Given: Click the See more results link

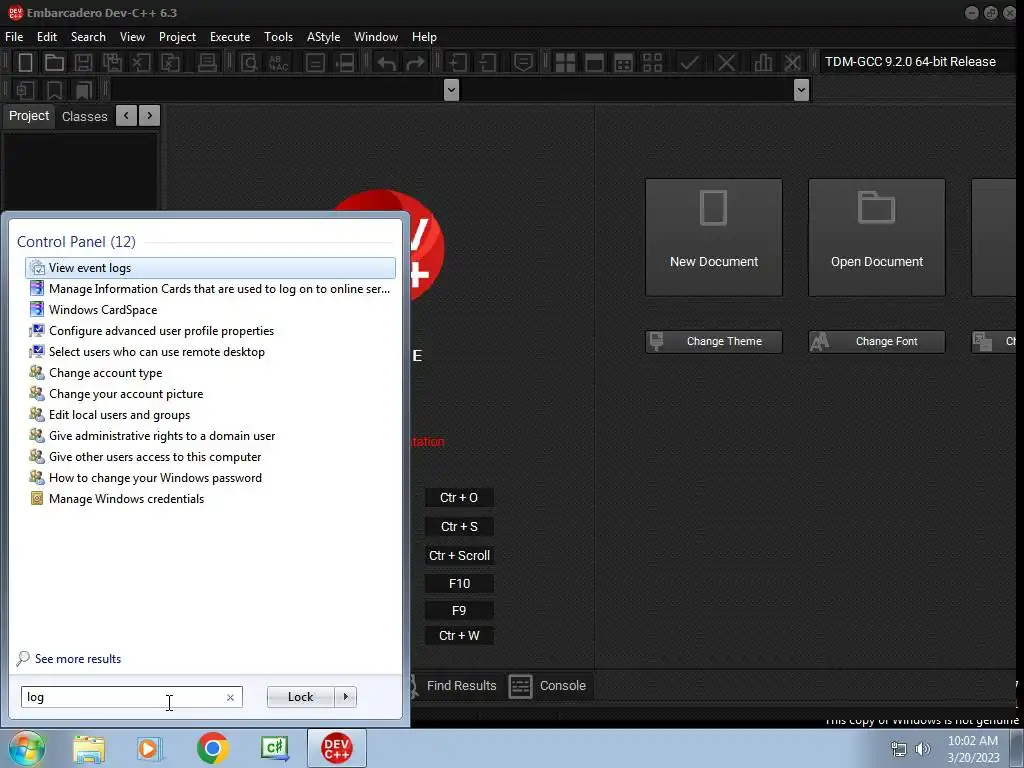Looking at the screenshot, I should coord(78,659).
